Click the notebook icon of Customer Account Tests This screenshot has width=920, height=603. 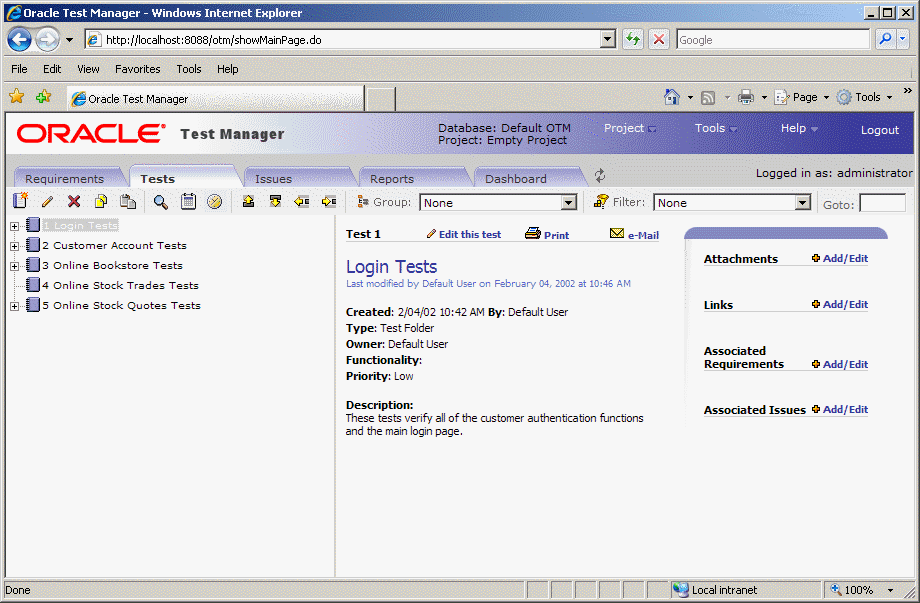point(33,245)
